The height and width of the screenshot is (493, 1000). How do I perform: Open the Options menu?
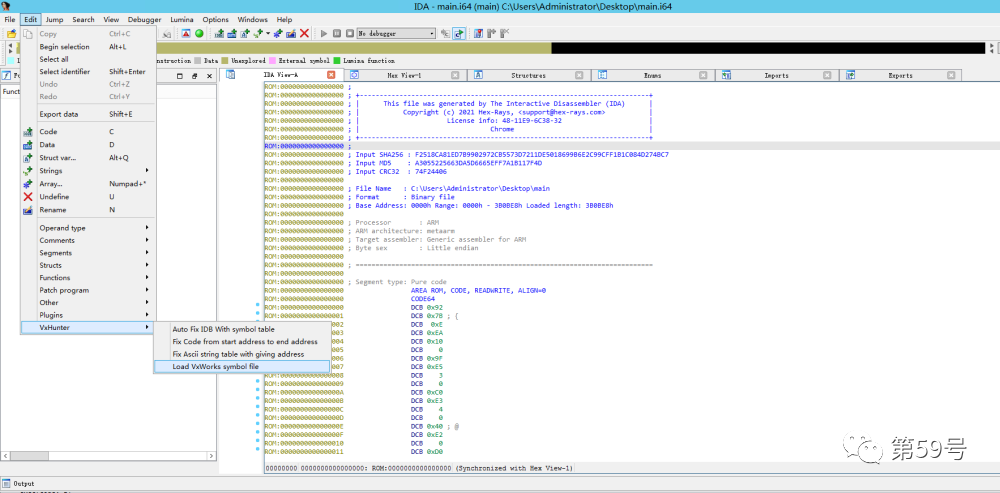216,20
